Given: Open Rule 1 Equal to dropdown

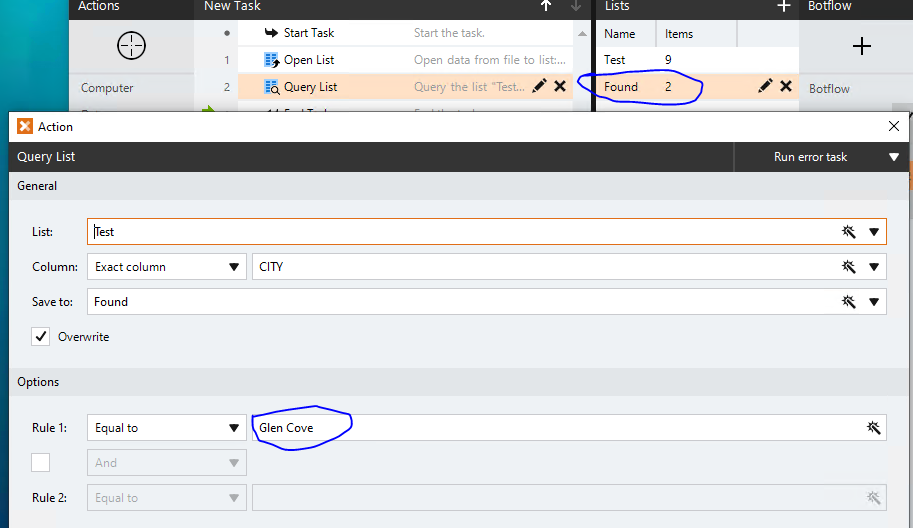Looking at the screenshot, I should (167, 428).
